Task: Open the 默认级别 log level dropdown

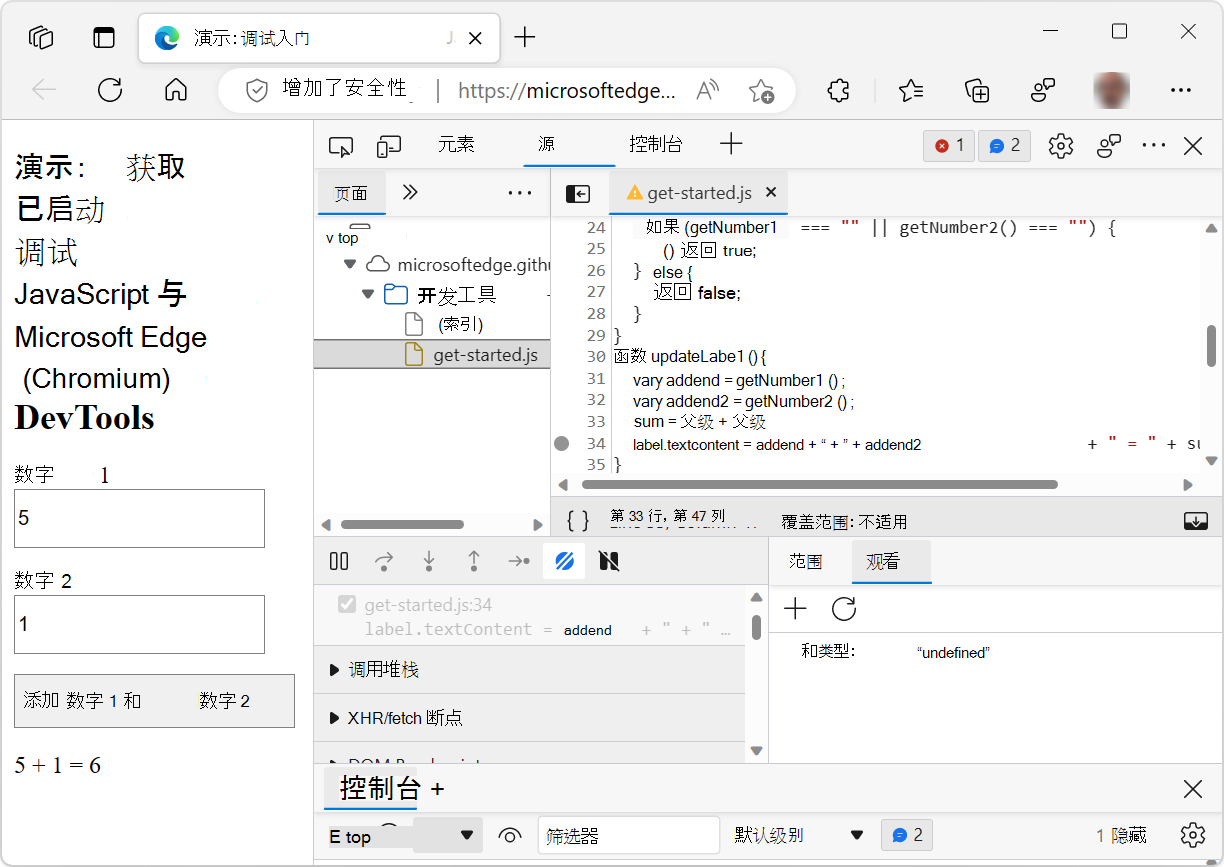Action: pos(799,835)
